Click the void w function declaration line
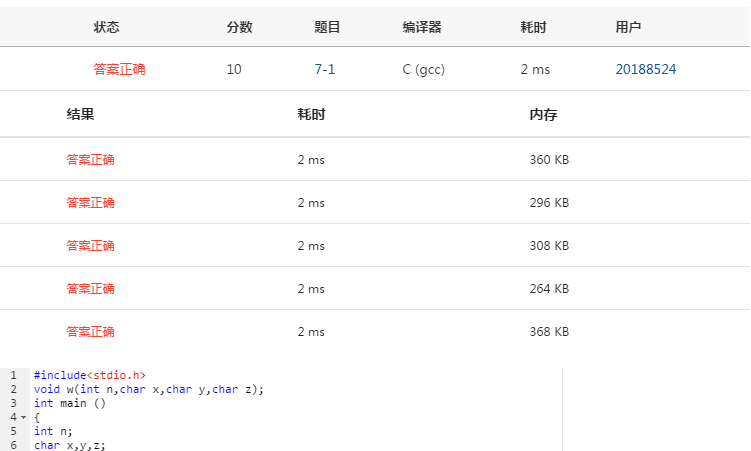The width and height of the screenshot is (751, 451). (148, 389)
